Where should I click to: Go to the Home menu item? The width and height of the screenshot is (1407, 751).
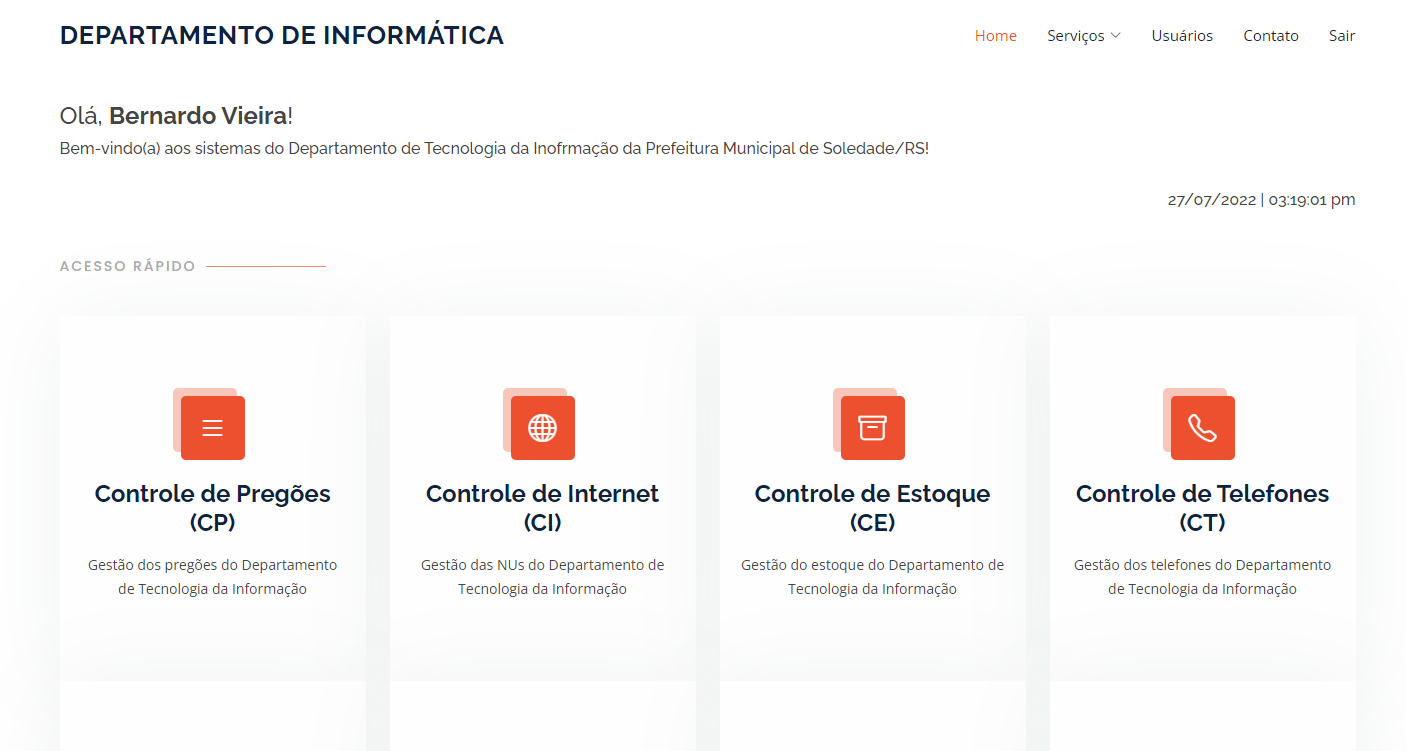click(x=995, y=36)
